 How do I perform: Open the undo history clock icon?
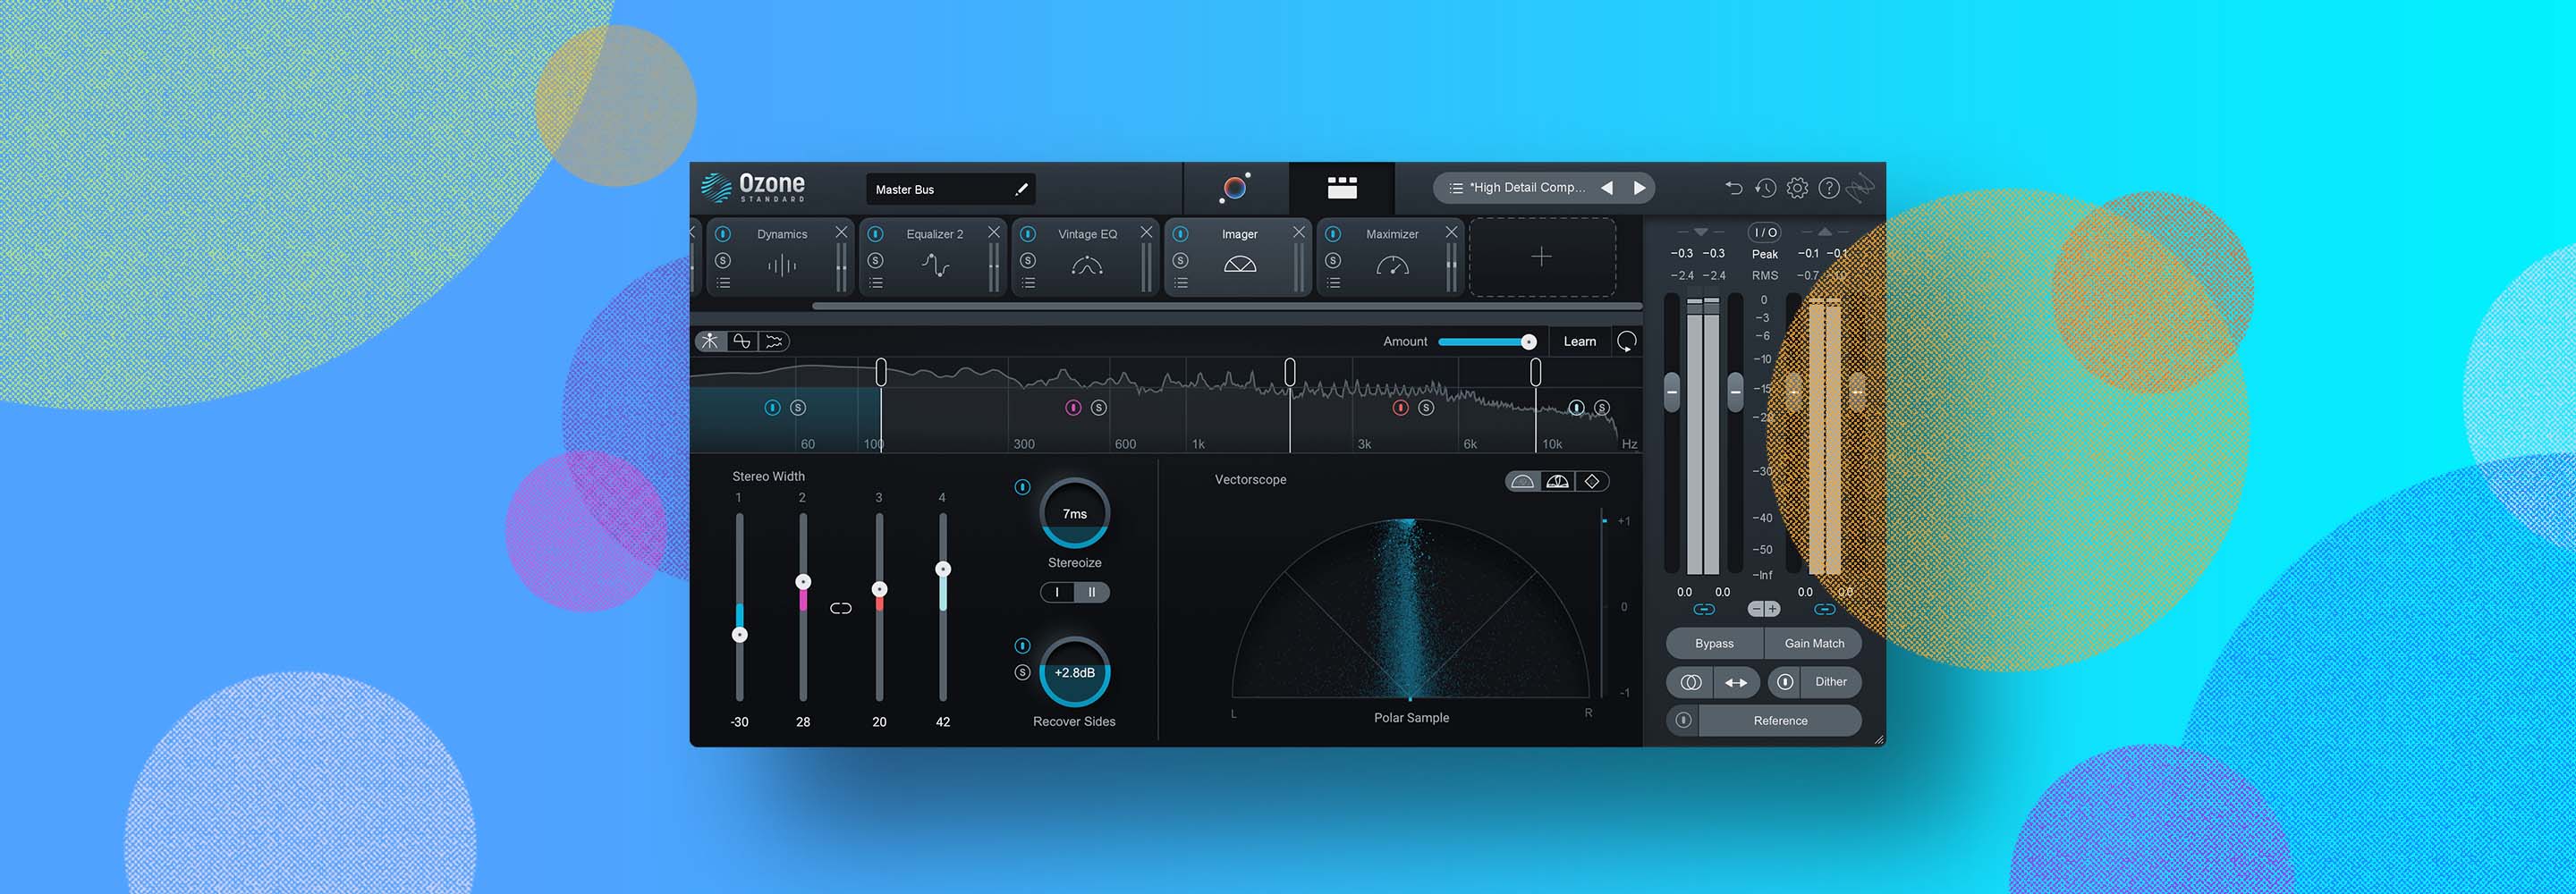click(x=1765, y=188)
